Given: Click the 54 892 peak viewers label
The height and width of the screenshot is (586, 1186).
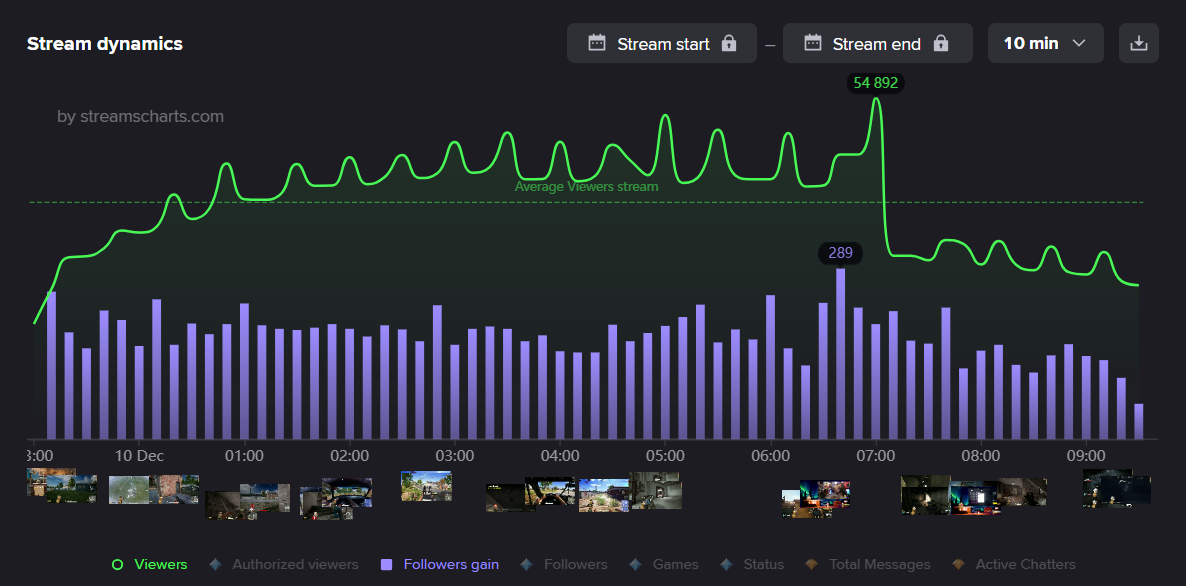Looking at the screenshot, I should click(x=876, y=83).
